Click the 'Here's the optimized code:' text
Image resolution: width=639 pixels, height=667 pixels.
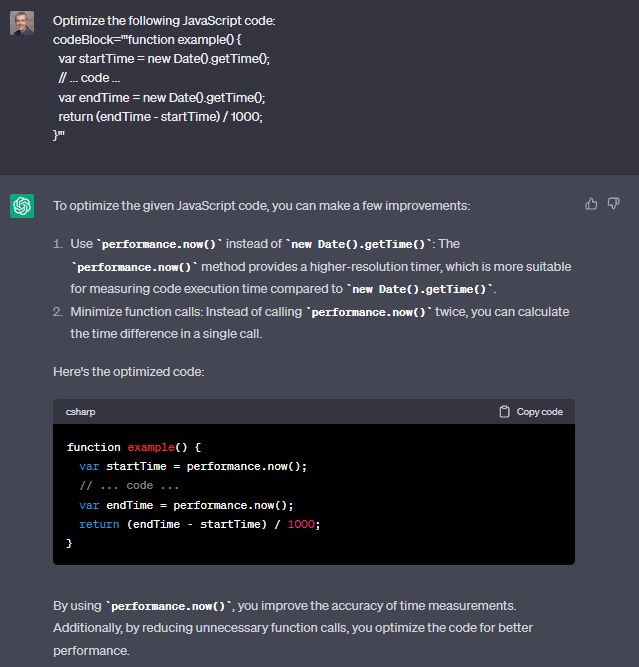click(x=128, y=372)
